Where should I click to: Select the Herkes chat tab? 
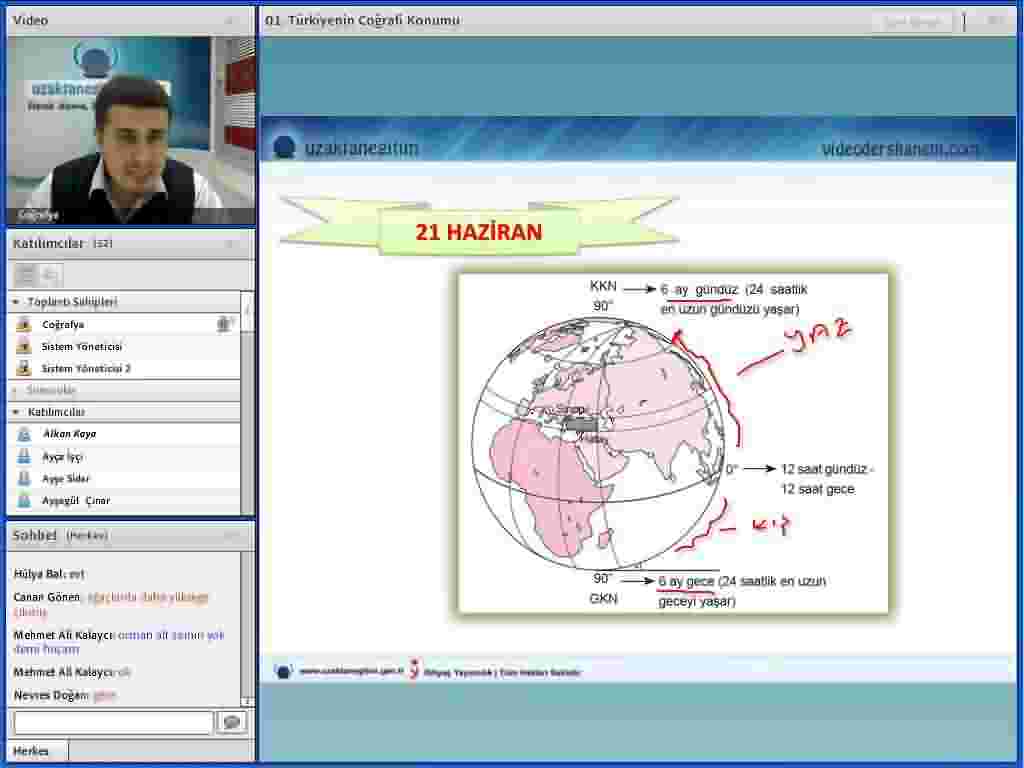pyautogui.click(x=37, y=751)
